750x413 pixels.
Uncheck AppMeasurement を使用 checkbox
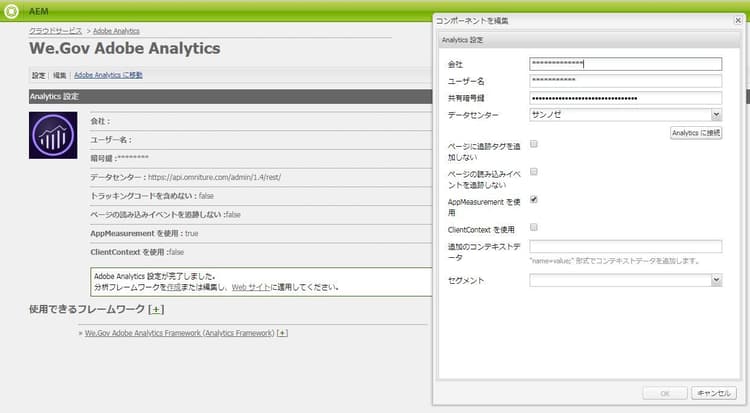tap(534, 200)
